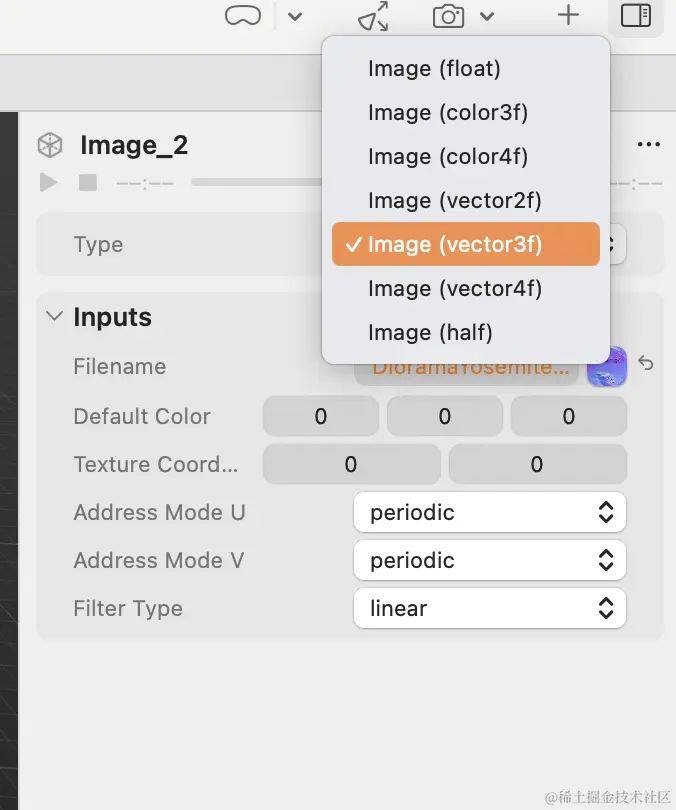Click the plus add button

(x=568, y=15)
